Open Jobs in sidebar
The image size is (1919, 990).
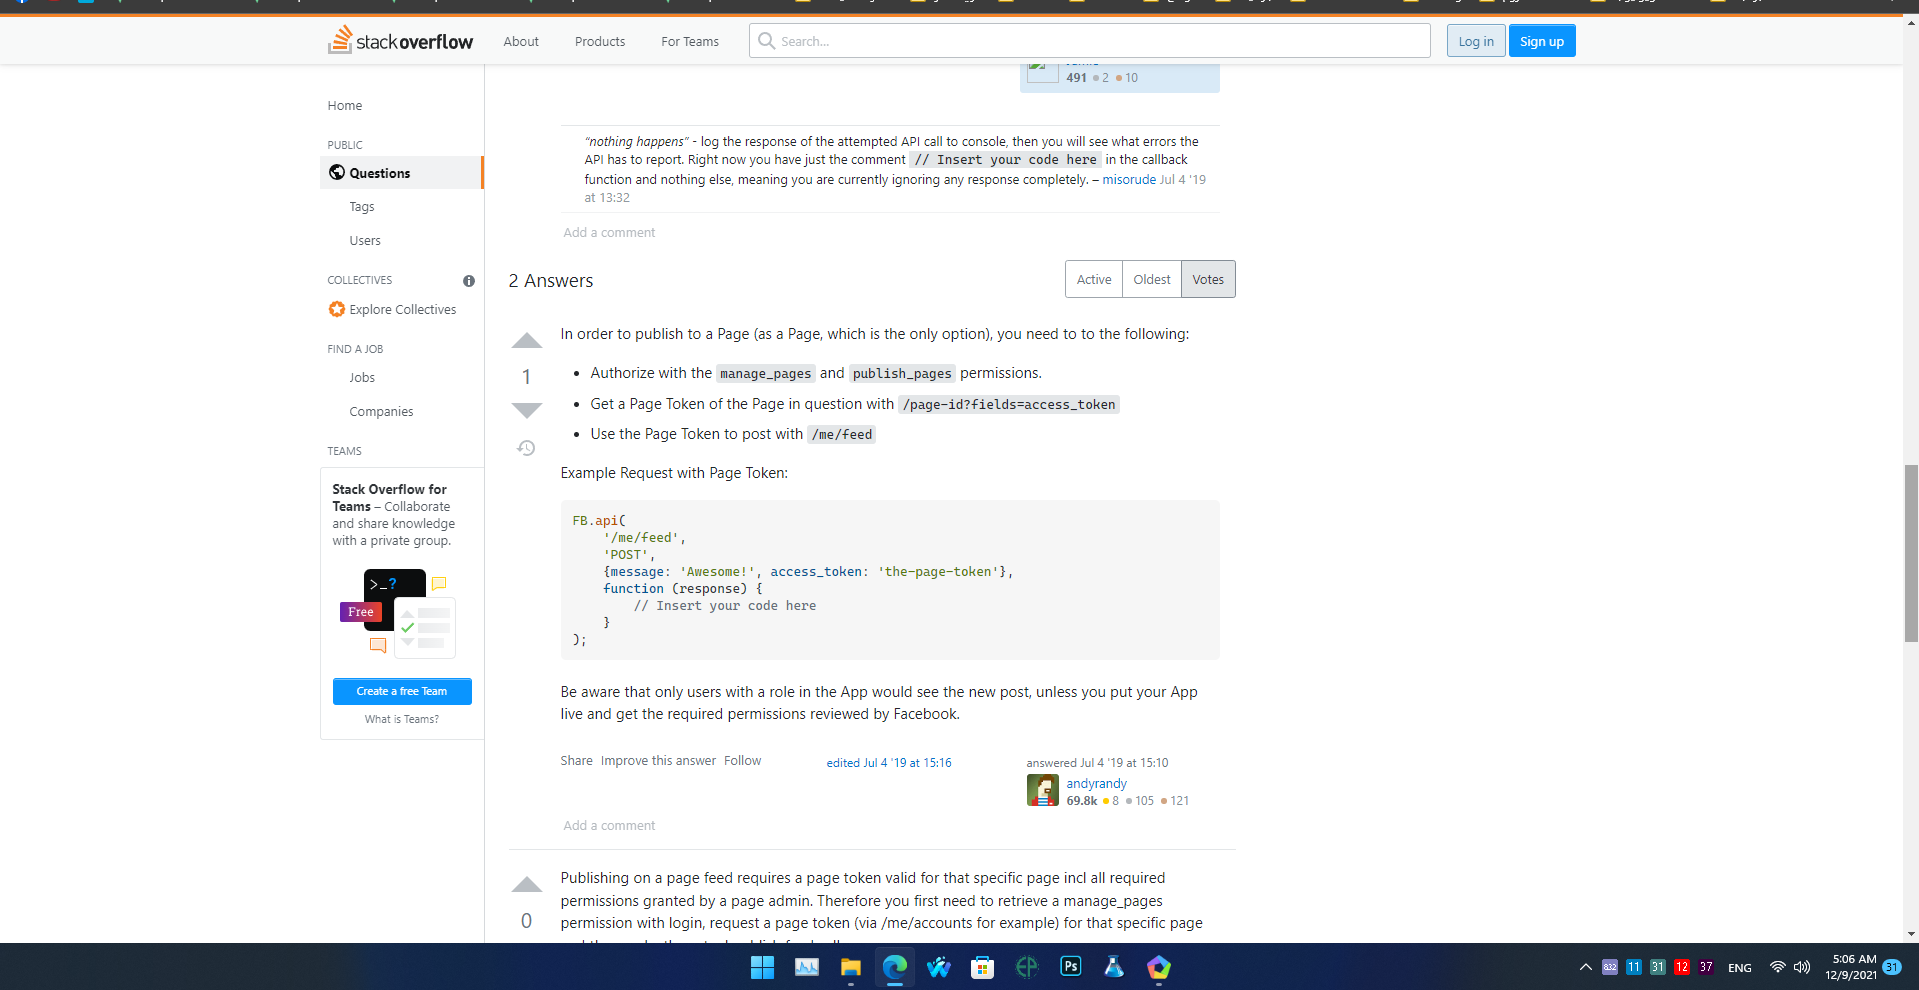(362, 378)
